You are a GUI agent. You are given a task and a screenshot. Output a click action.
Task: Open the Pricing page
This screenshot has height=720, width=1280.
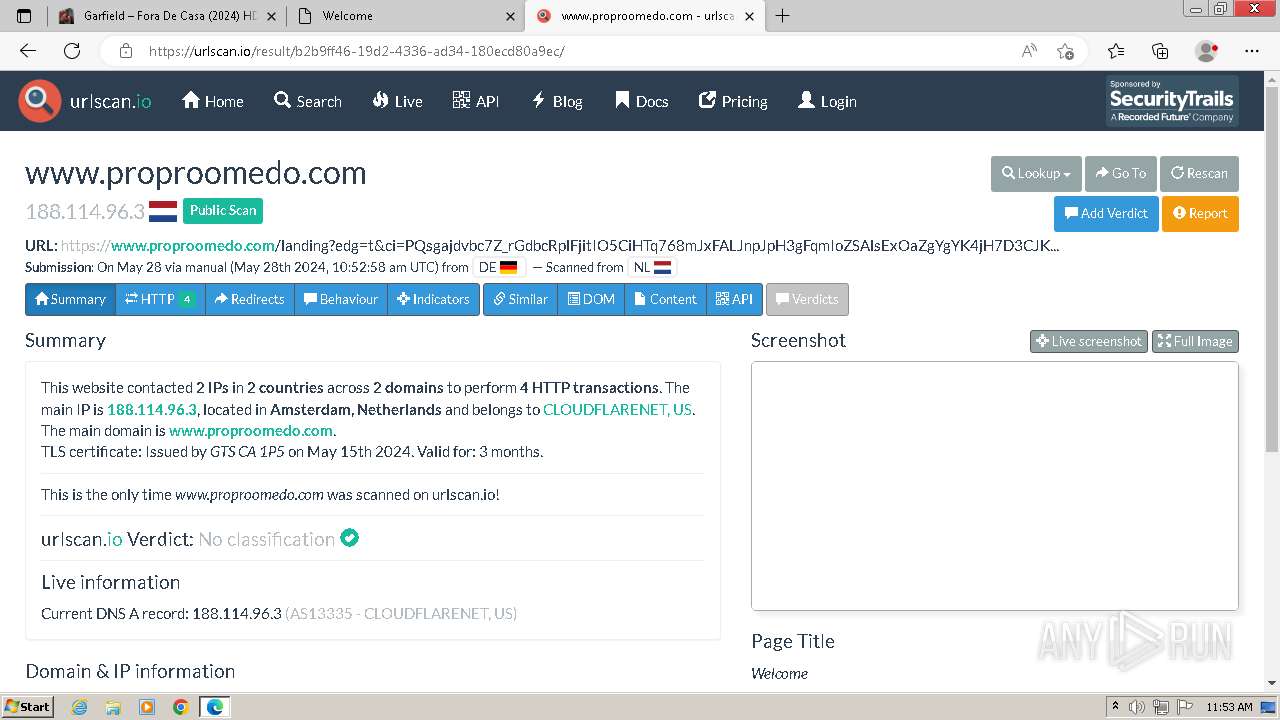tap(732, 101)
